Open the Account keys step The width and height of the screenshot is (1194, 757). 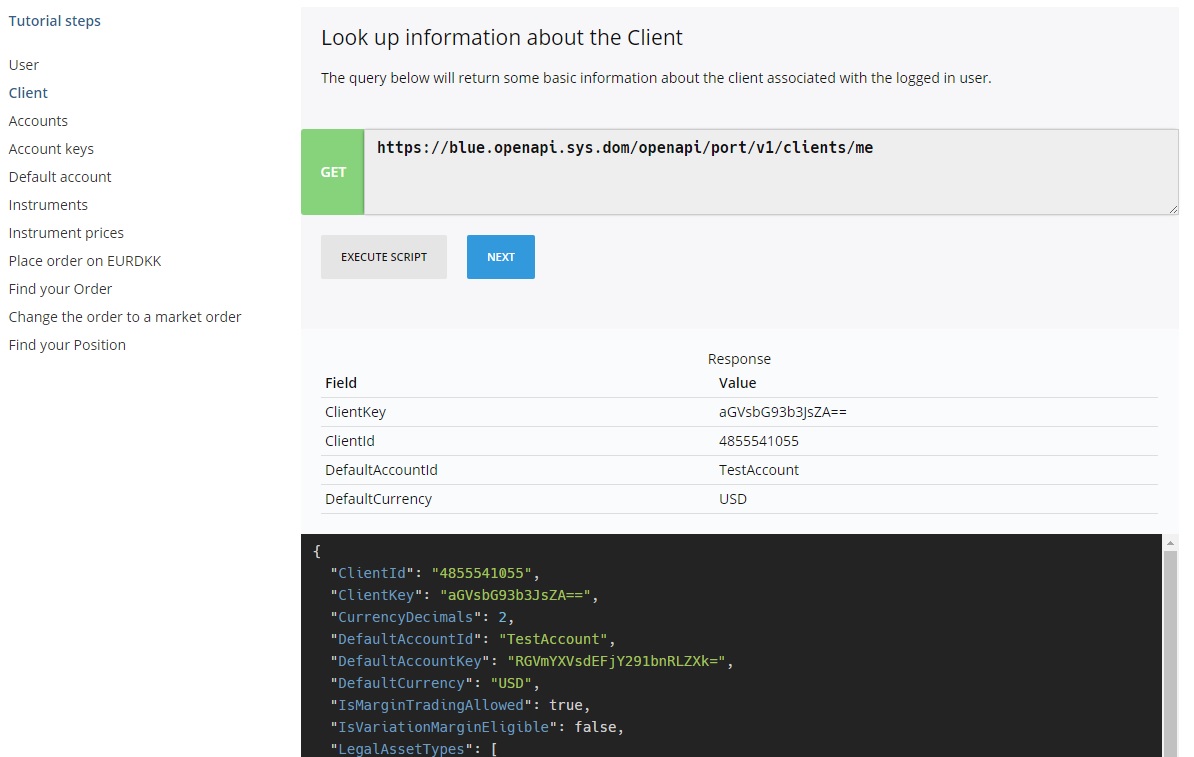(51, 149)
